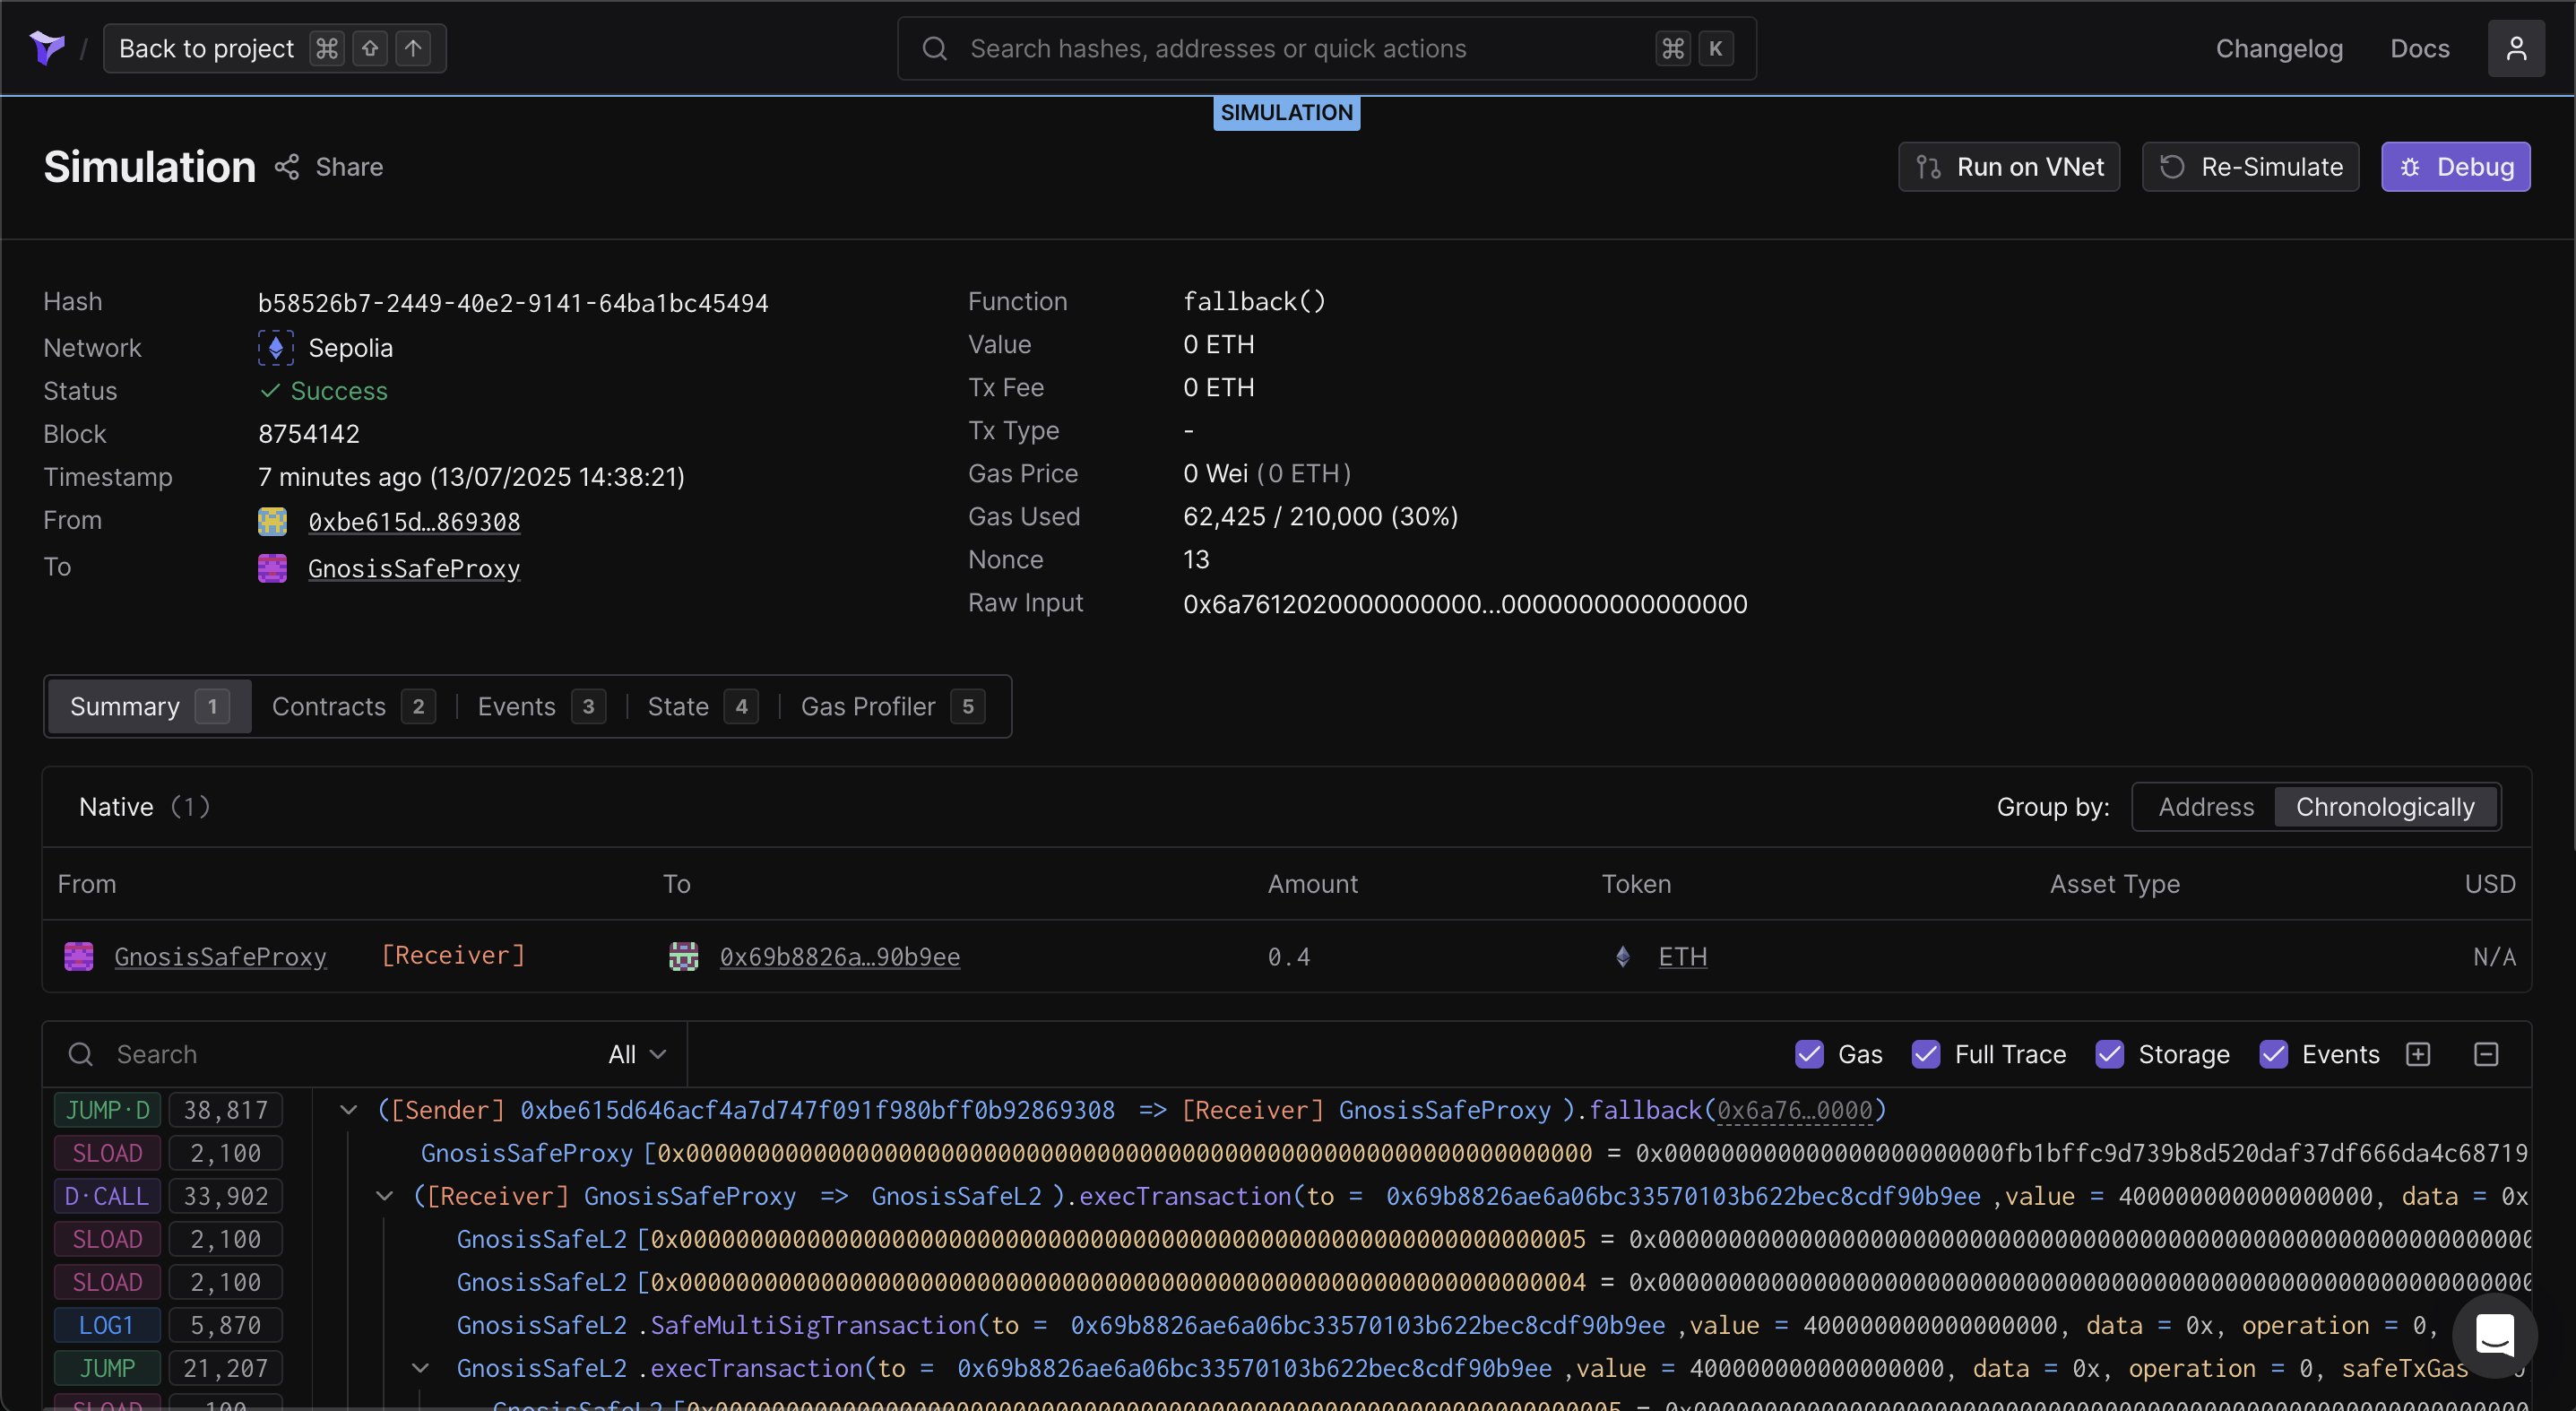Click the Re-Simulate refresh icon

2171,167
